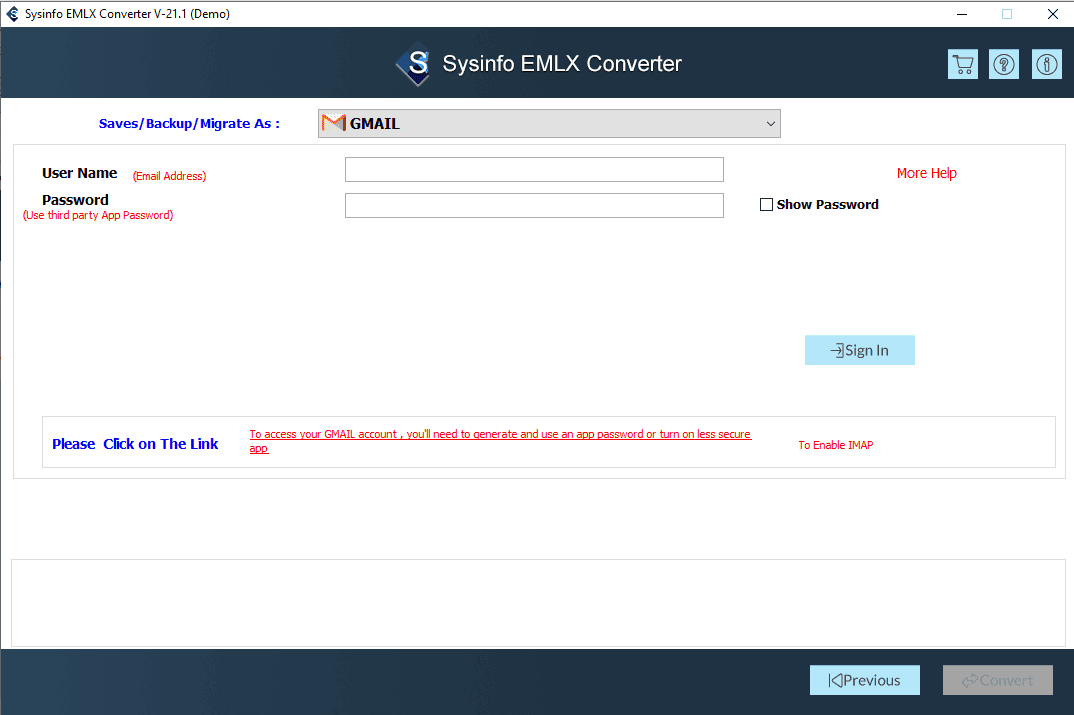Viewport: 1074px width, 715px height.
Task: Enable the Show Password checkbox
Action: [x=766, y=204]
